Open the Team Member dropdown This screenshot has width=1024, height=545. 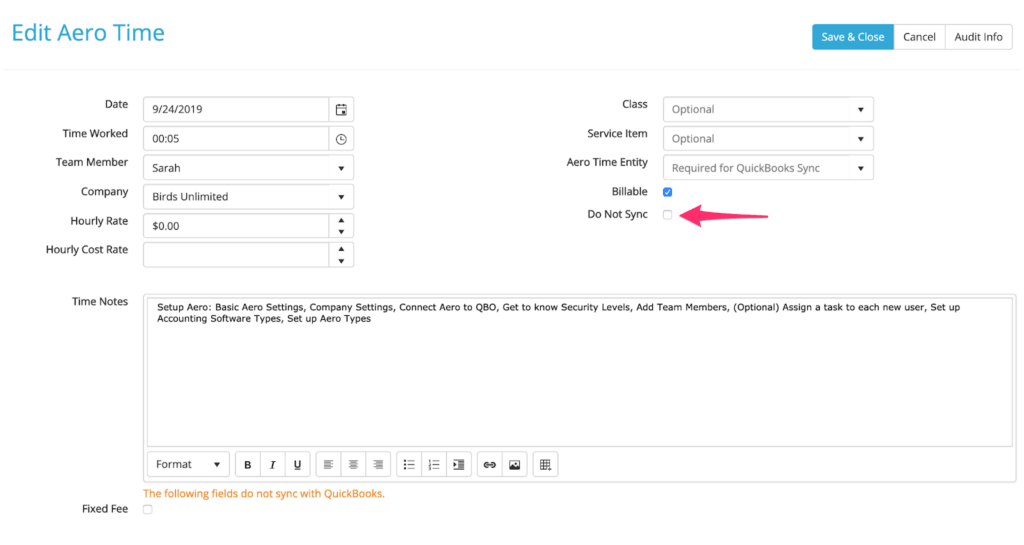click(248, 168)
